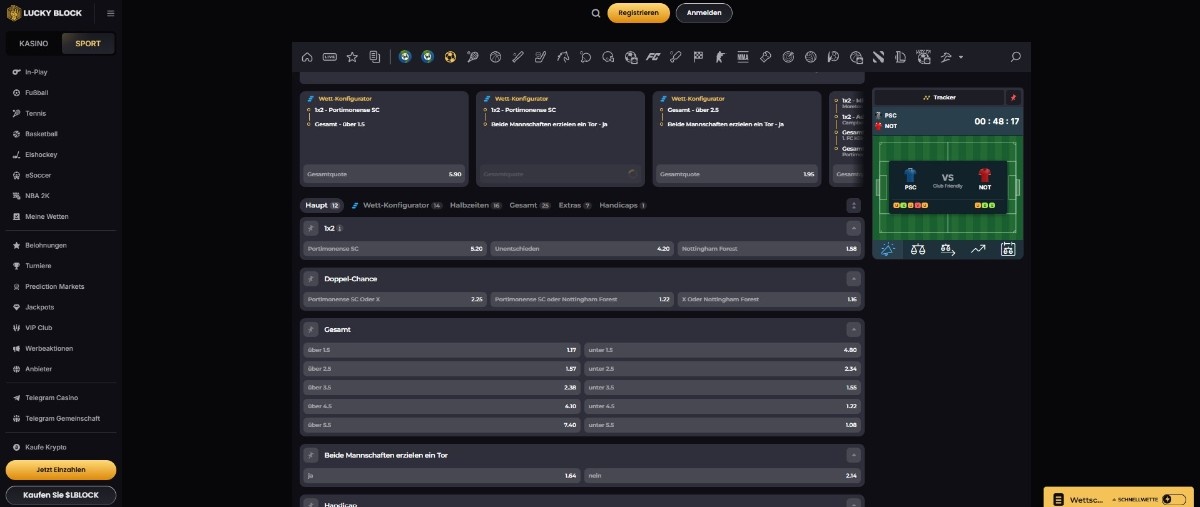The height and width of the screenshot is (507, 1200).
Task: Select the Gesamt market tab
Action: pyautogui.click(x=530, y=205)
